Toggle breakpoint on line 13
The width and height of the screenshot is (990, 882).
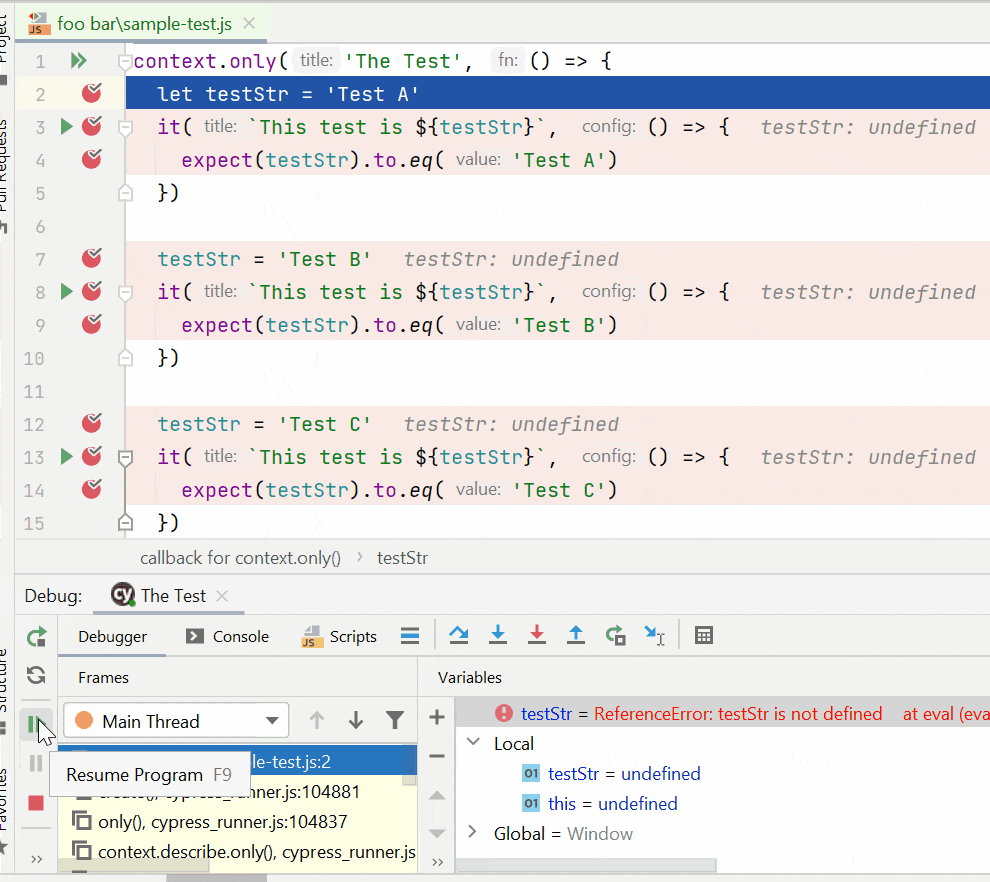point(92,456)
